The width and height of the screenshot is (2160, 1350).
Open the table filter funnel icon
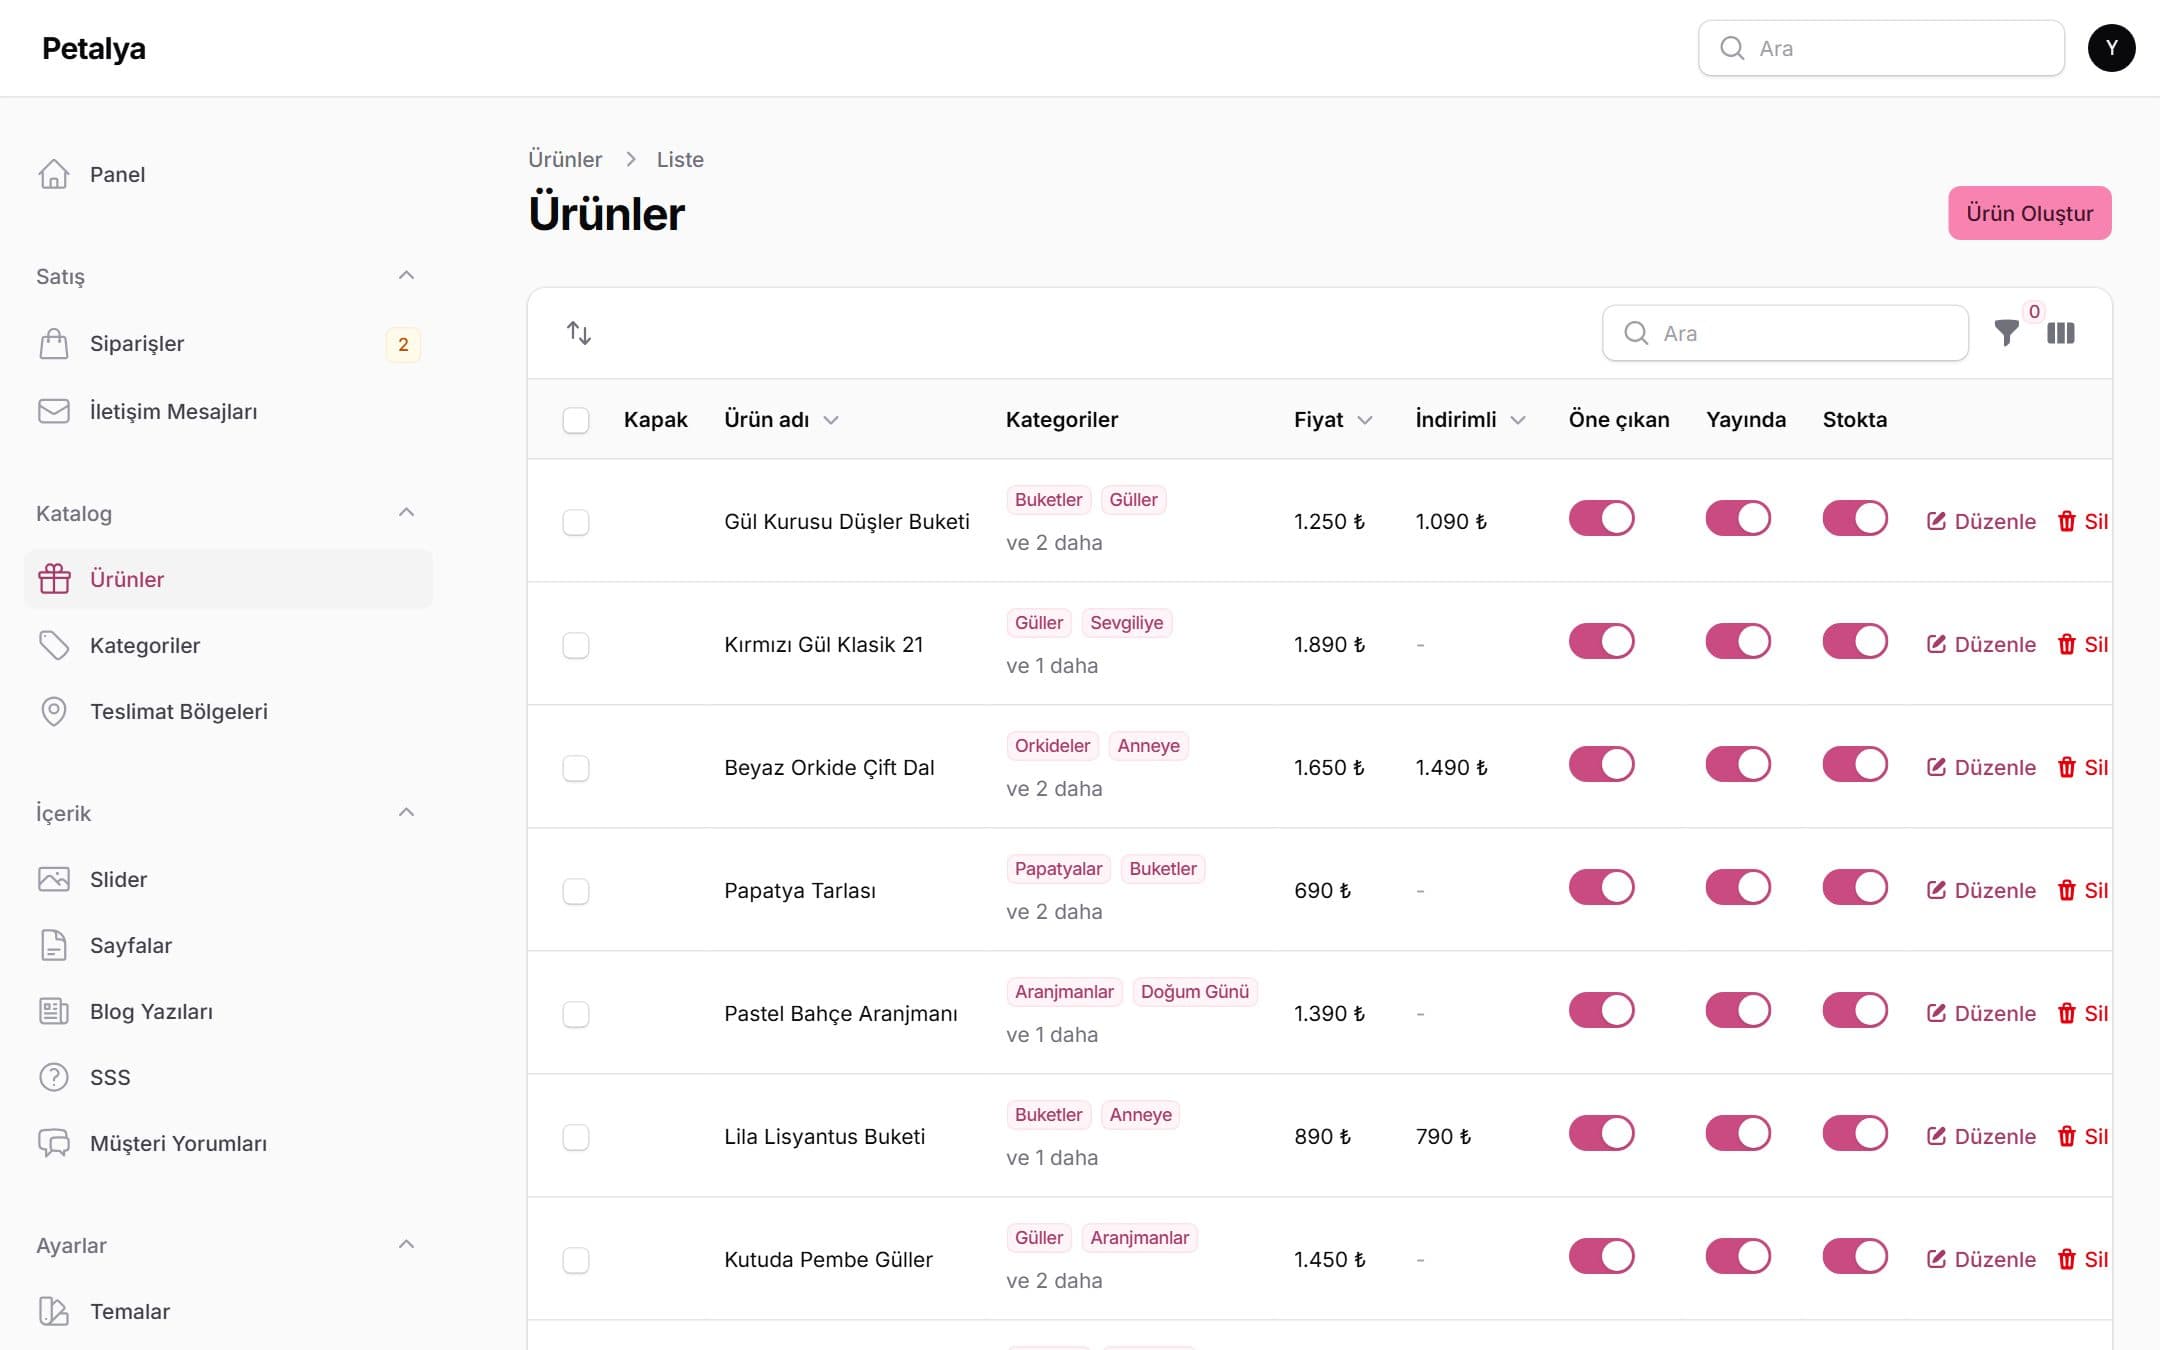pyautogui.click(x=2006, y=333)
